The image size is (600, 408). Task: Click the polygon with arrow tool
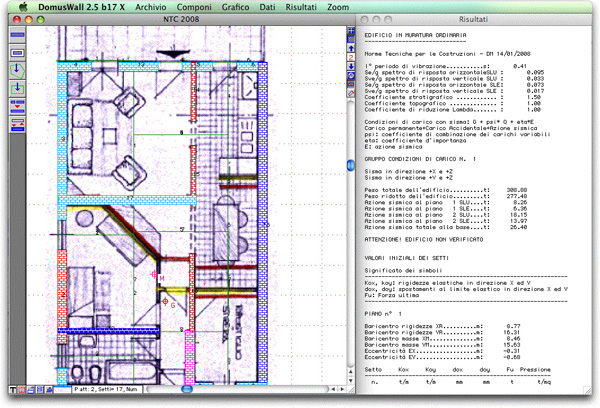[17, 71]
